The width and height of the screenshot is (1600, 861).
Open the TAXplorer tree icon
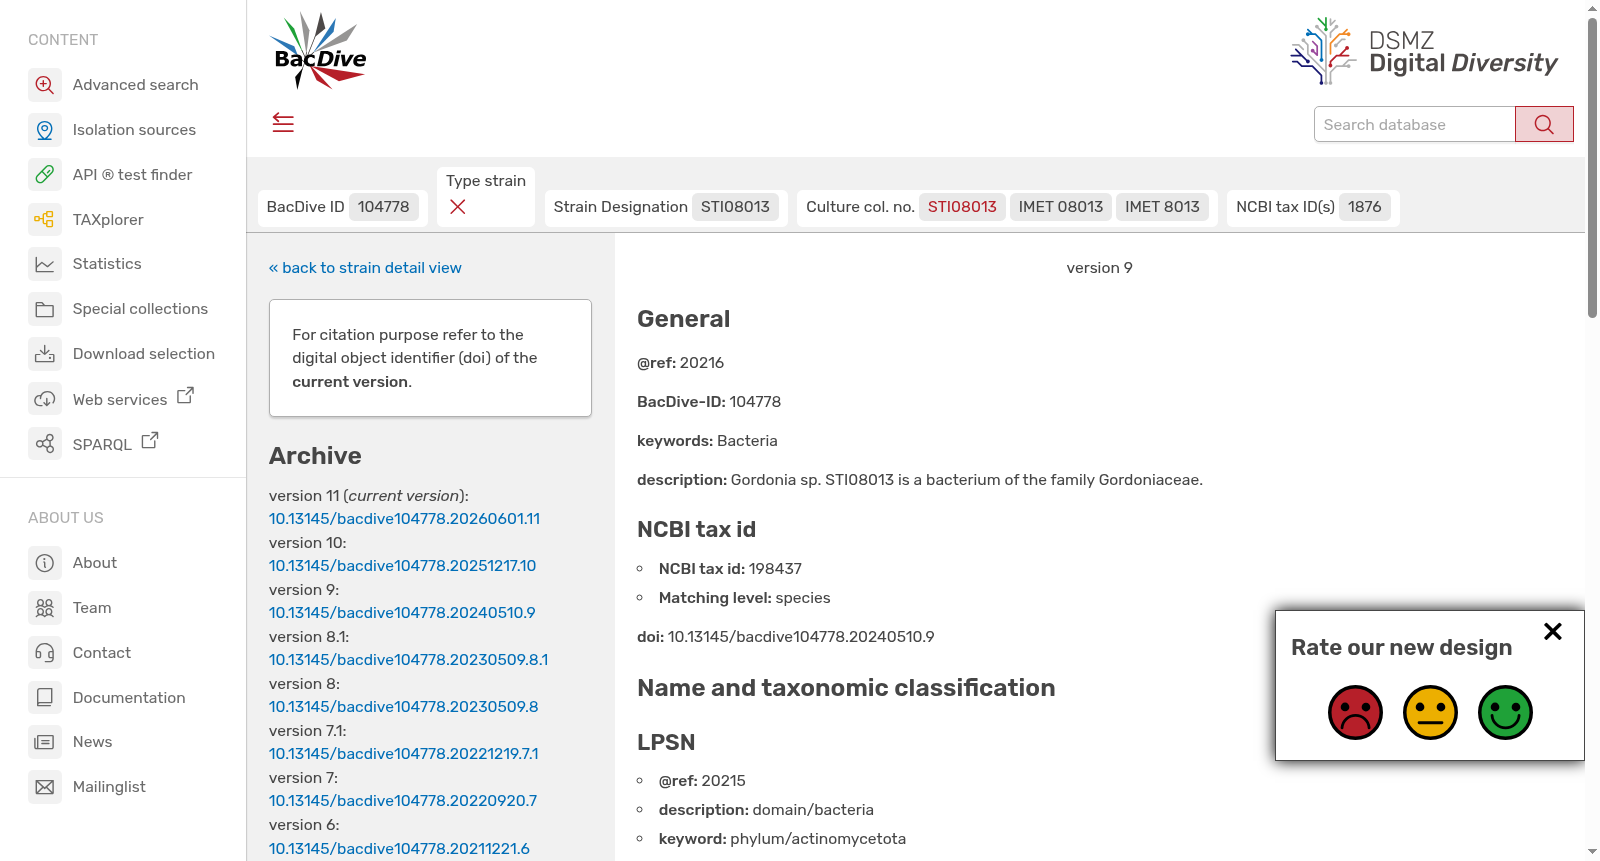[45, 219]
